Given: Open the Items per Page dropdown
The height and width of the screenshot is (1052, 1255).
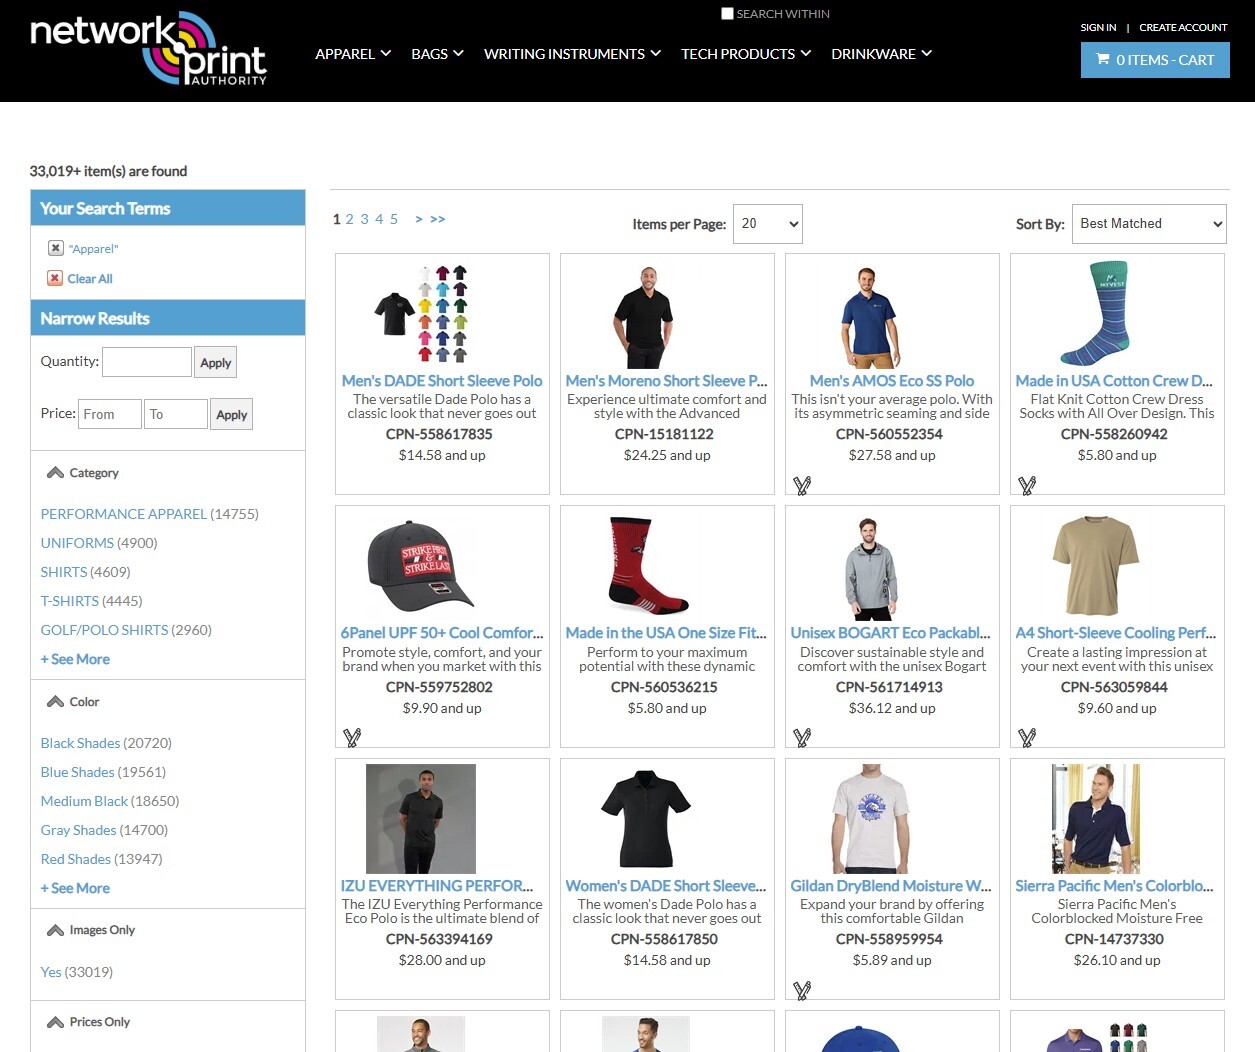Looking at the screenshot, I should tap(767, 224).
